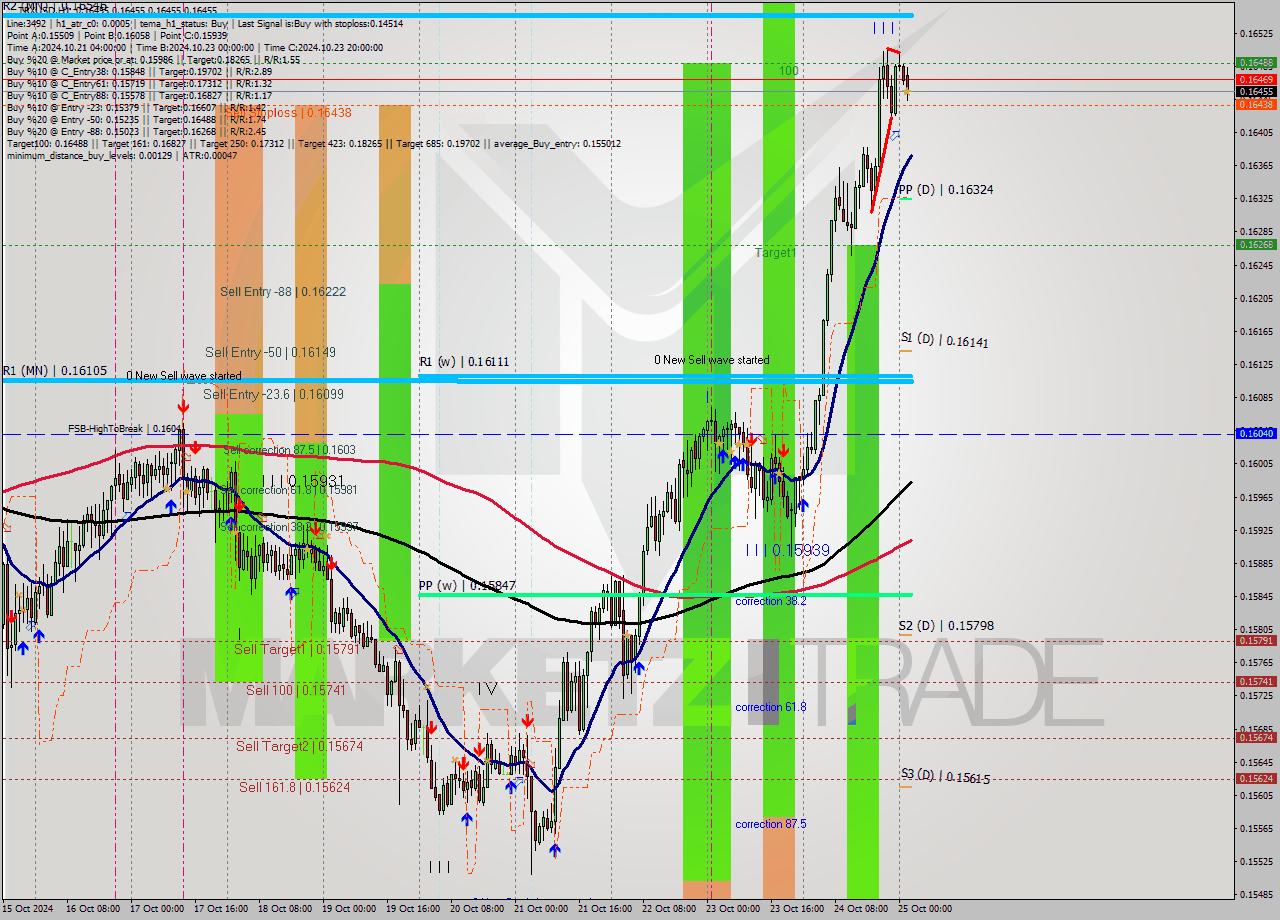Click the Sell Stoploss | 0.16438 label
The image size is (1280, 920).
(290, 113)
